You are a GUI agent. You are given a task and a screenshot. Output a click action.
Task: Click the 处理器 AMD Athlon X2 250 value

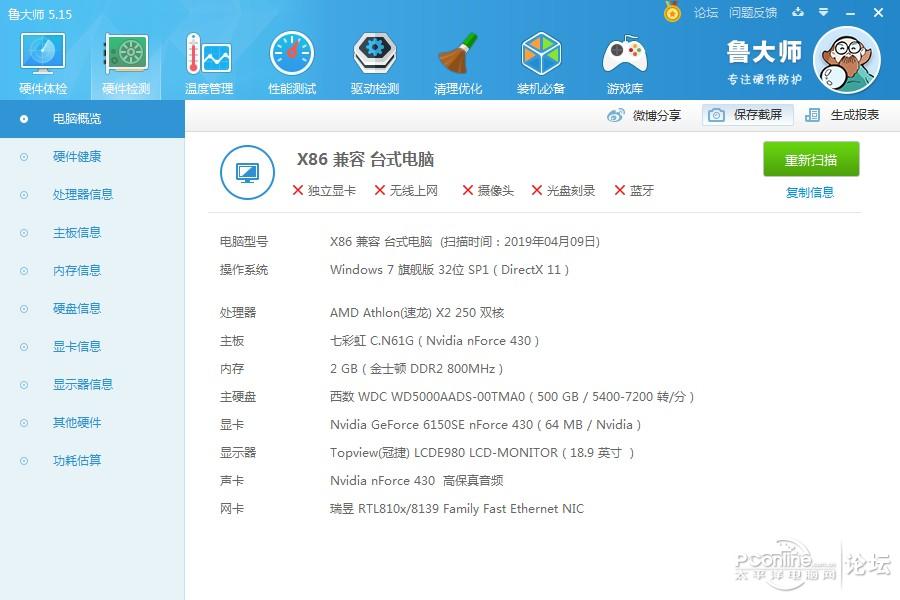(x=417, y=312)
